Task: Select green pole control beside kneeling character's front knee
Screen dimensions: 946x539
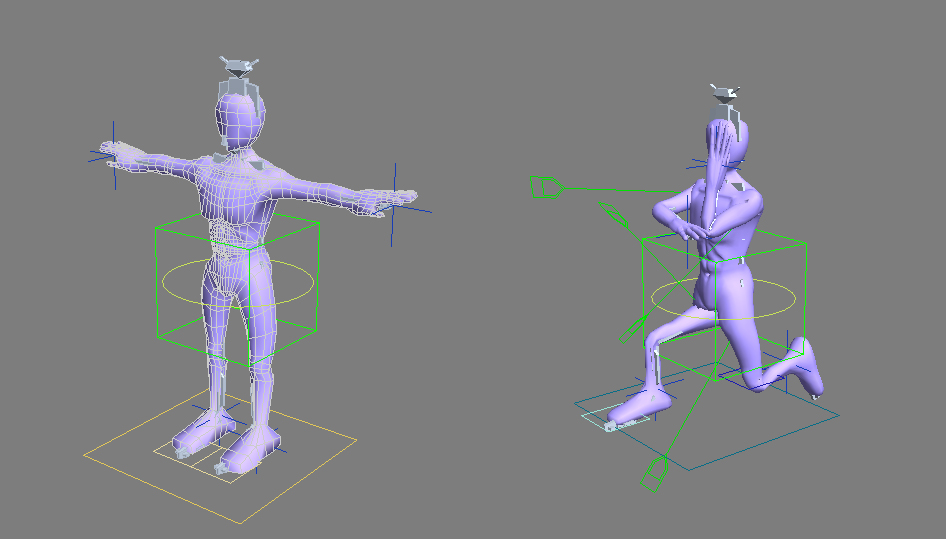Action: pos(634,328)
